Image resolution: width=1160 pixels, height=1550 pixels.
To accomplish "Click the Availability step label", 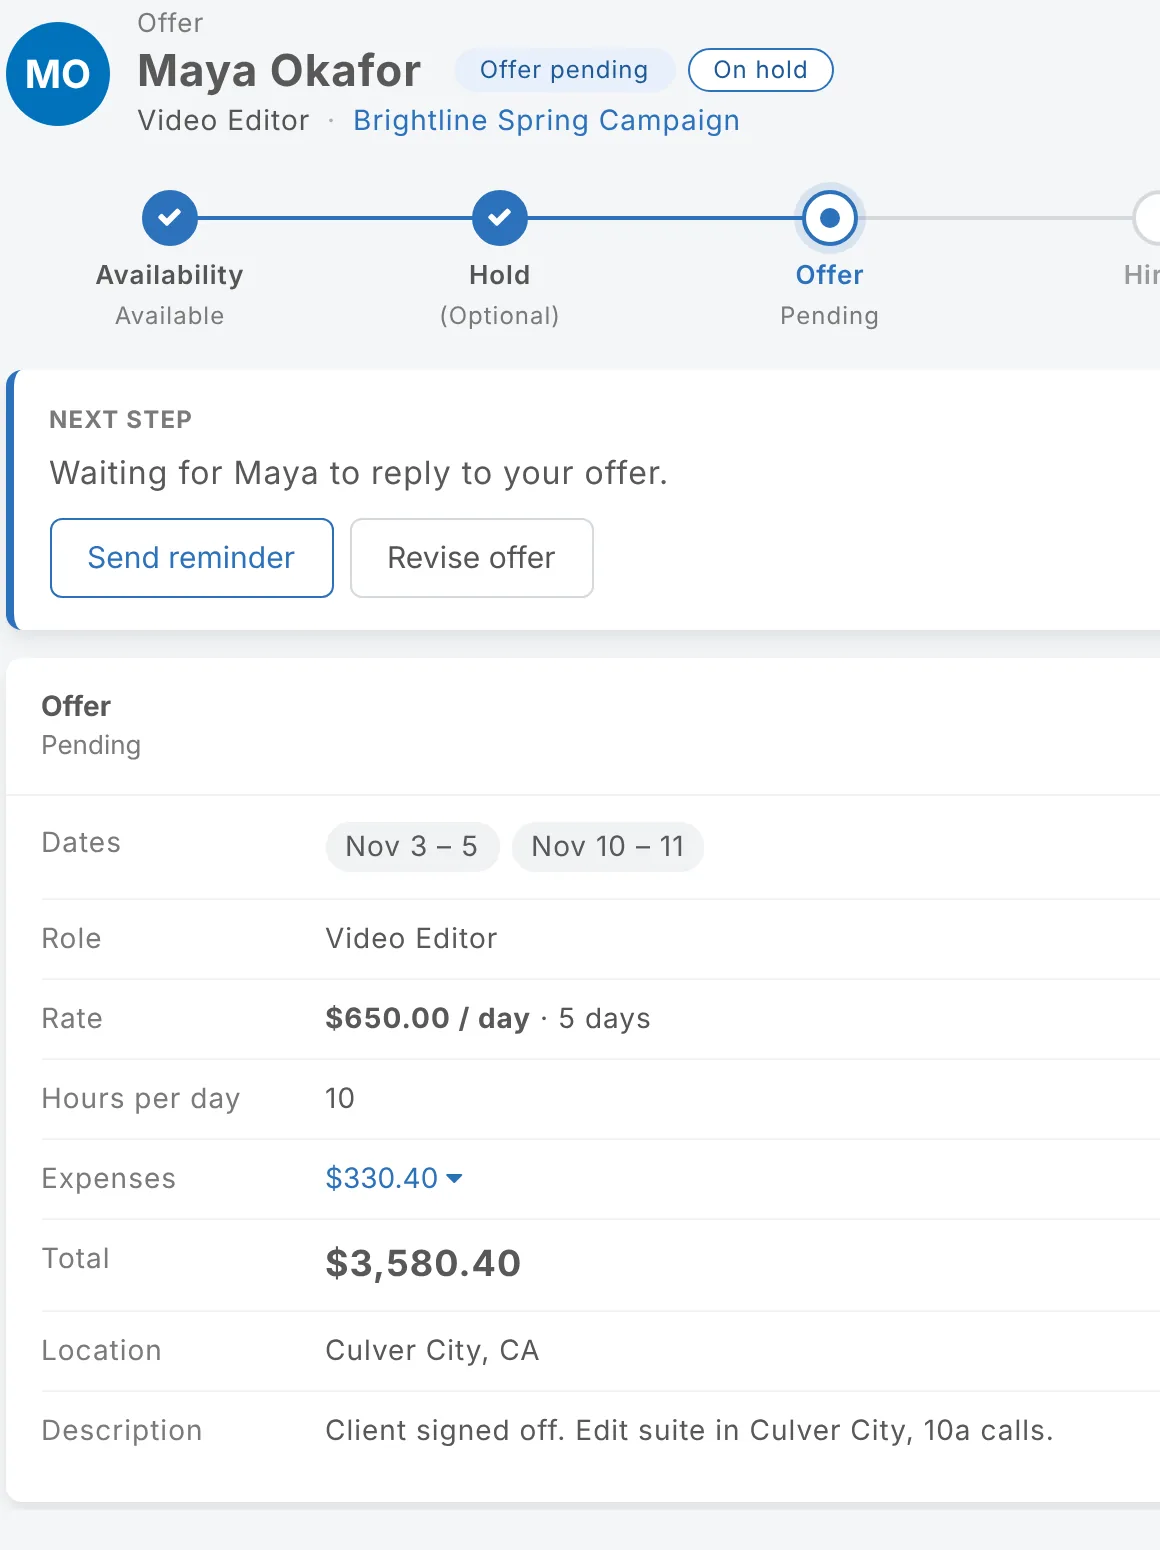I will pyautogui.click(x=170, y=275).
